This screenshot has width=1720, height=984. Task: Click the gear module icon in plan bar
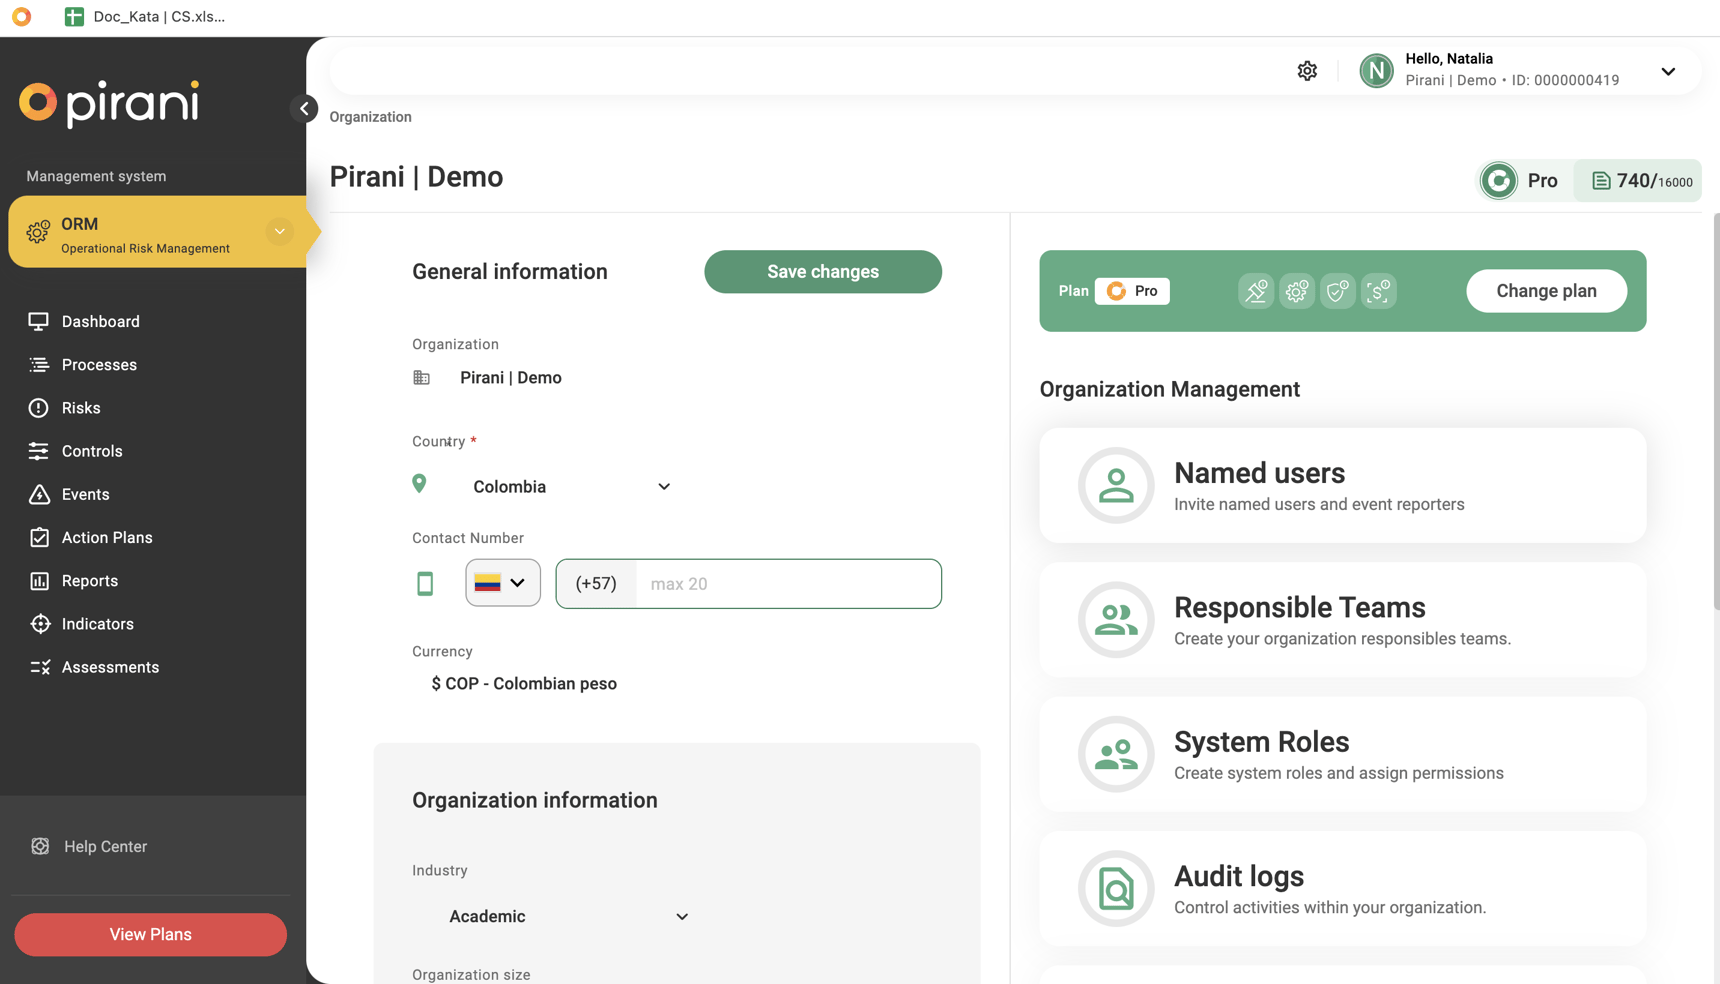(1297, 291)
